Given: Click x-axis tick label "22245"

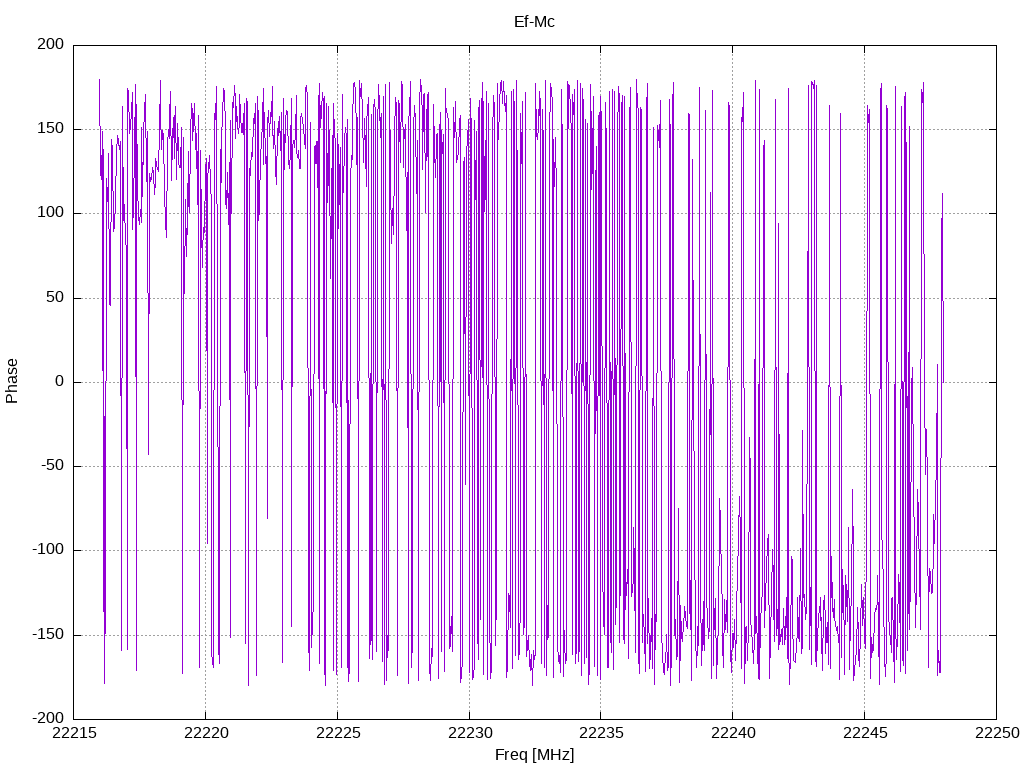Looking at the screenshot, I should pyautogui.click(x=865, y=733).
